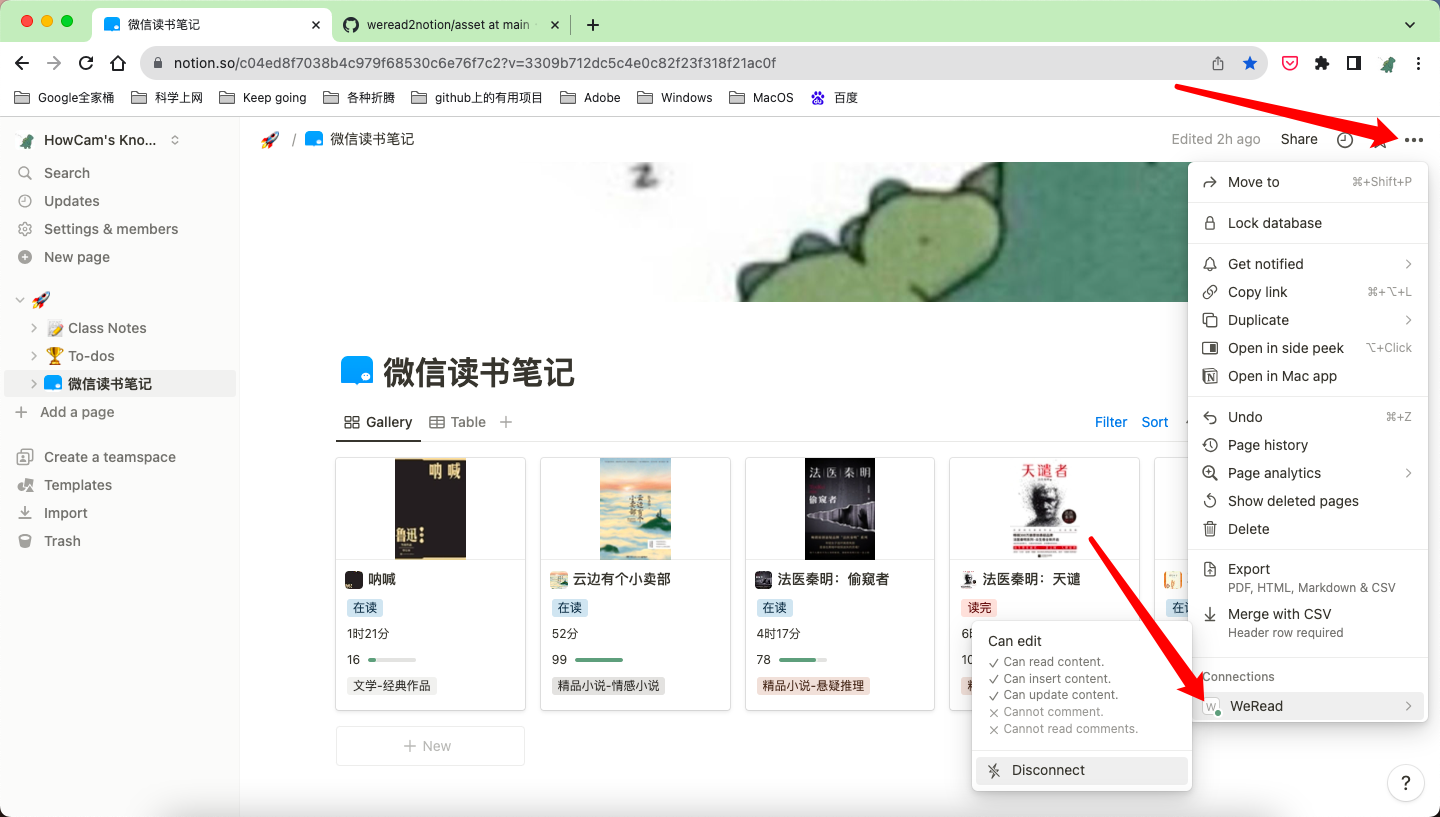This screenshot has width=1440, height=817.
Task: Open the Extensions puzzle icon
Action: coord(1322,63)
